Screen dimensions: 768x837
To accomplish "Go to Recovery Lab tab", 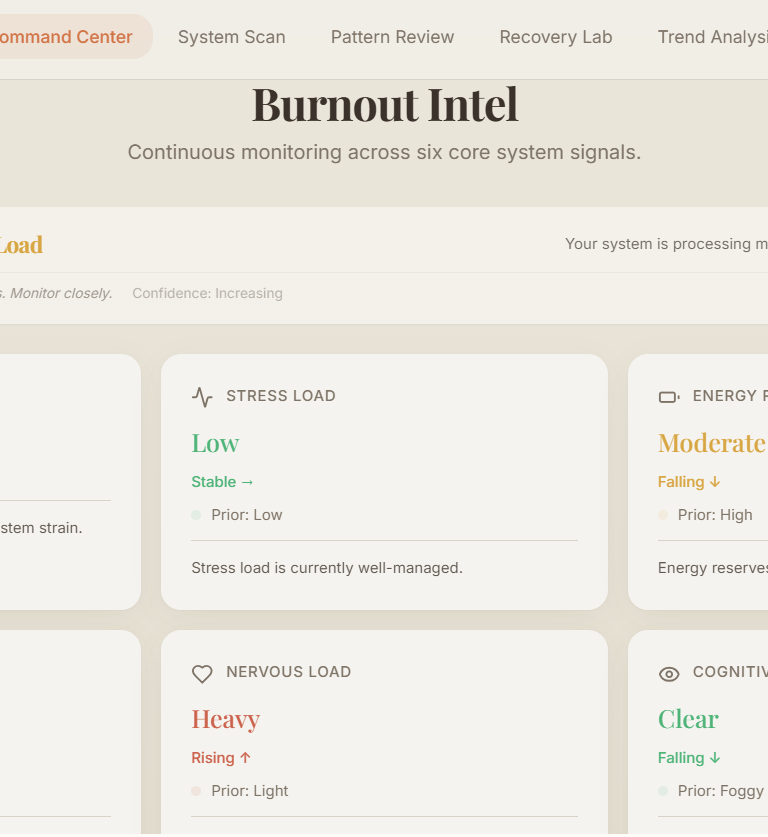I will tap(556, 37).
